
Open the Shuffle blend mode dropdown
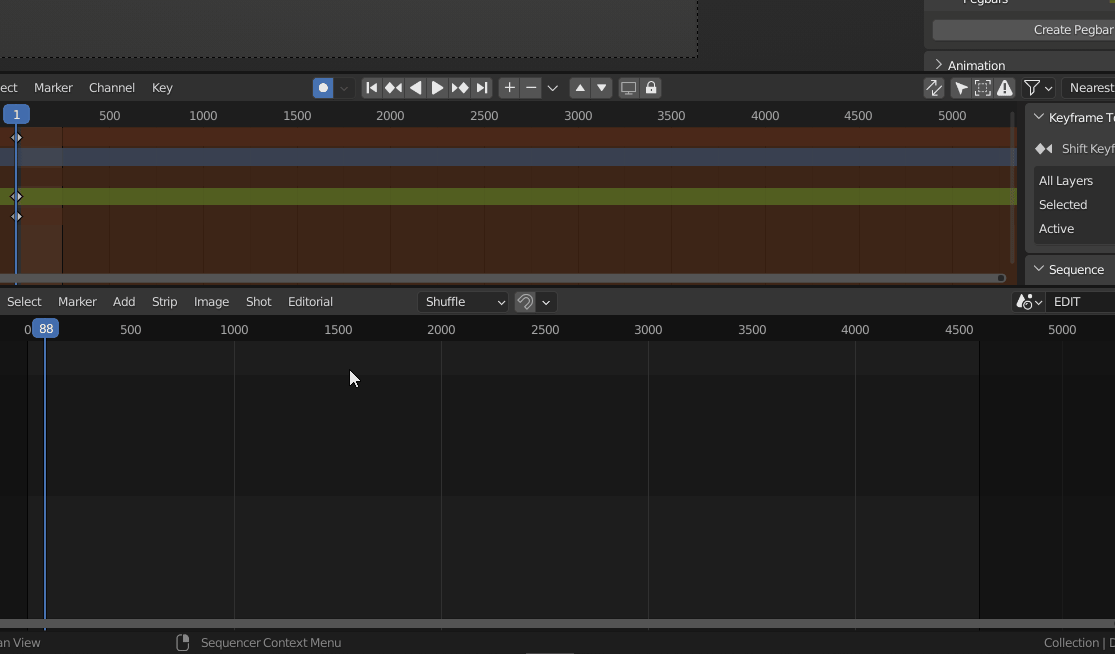(x=463, y=302)
